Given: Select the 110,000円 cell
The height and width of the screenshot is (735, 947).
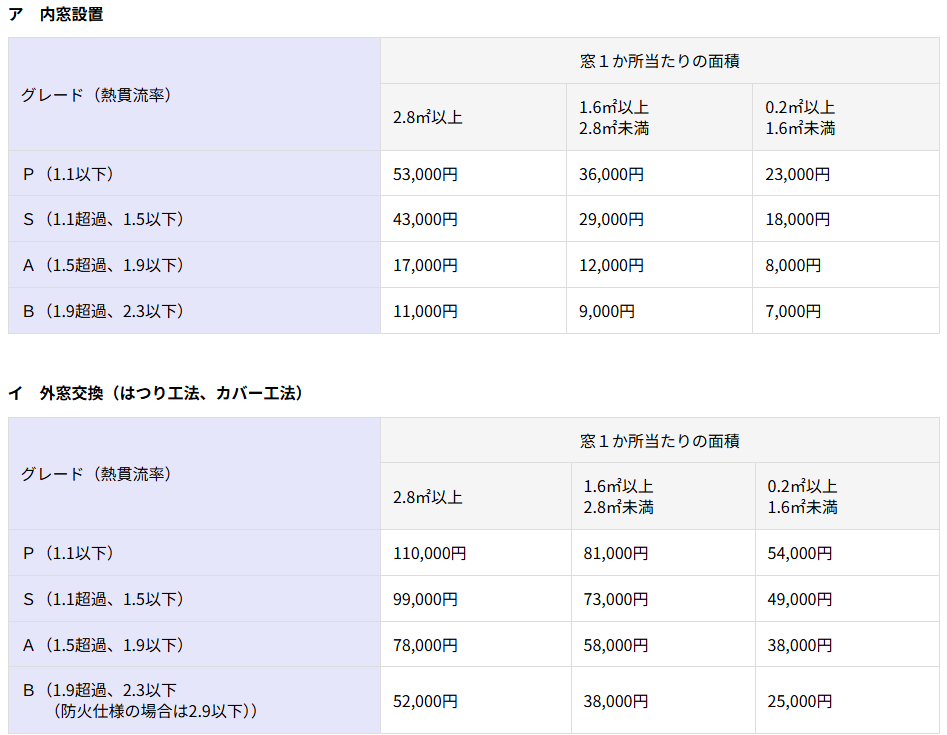Looking at the screenshot, I should (x=429, y=553).
